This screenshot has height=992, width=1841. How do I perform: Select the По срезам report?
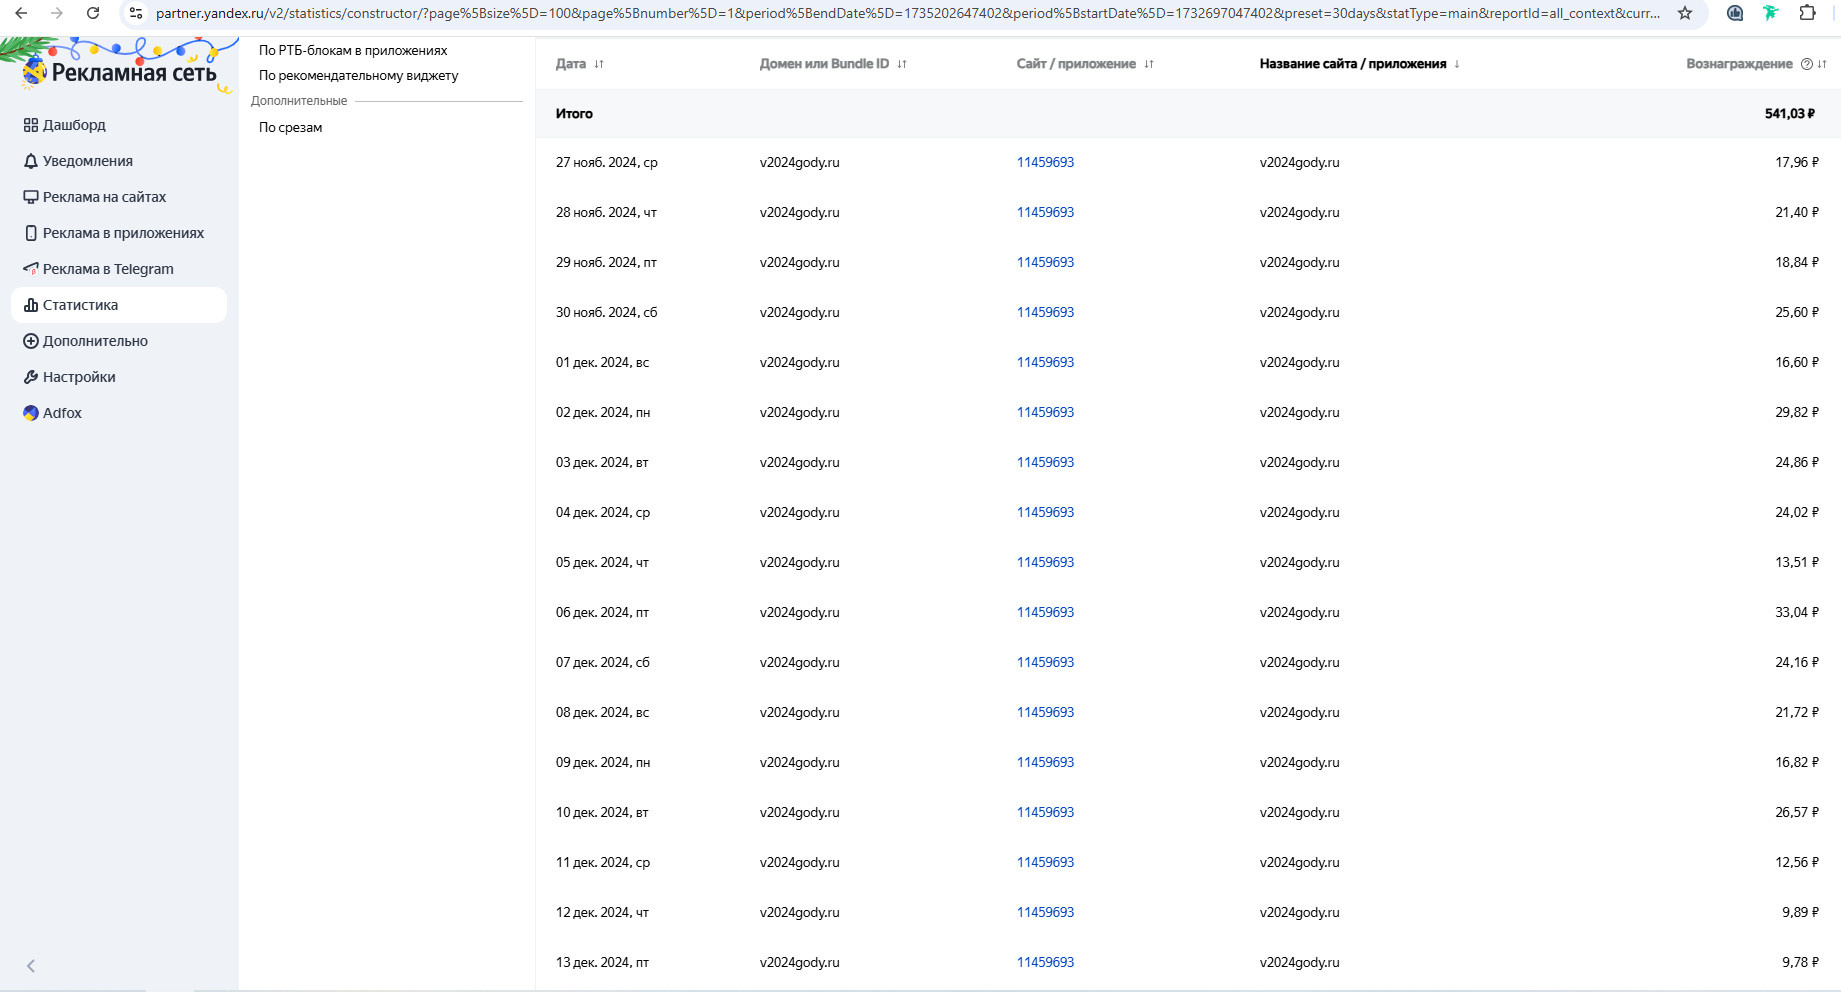pyautogui.click(x=290, y=127)
